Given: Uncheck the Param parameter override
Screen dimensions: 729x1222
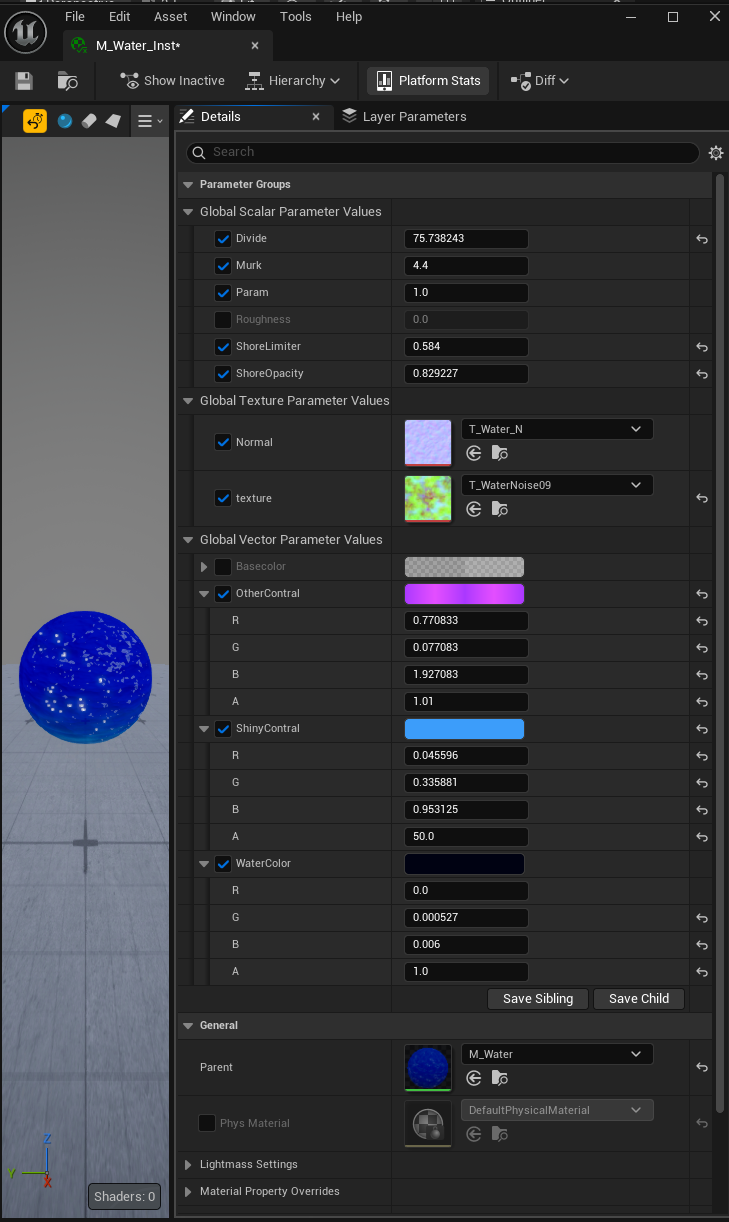Looking at the screenshot, I should (223, 293).
